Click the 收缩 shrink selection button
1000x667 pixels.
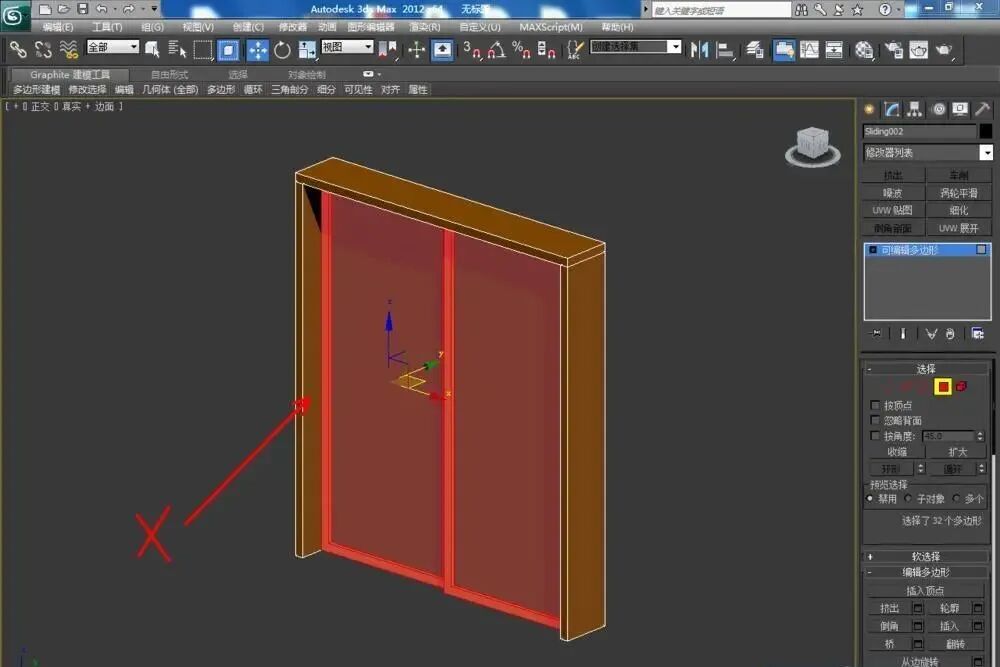click(x=897, y=451)
